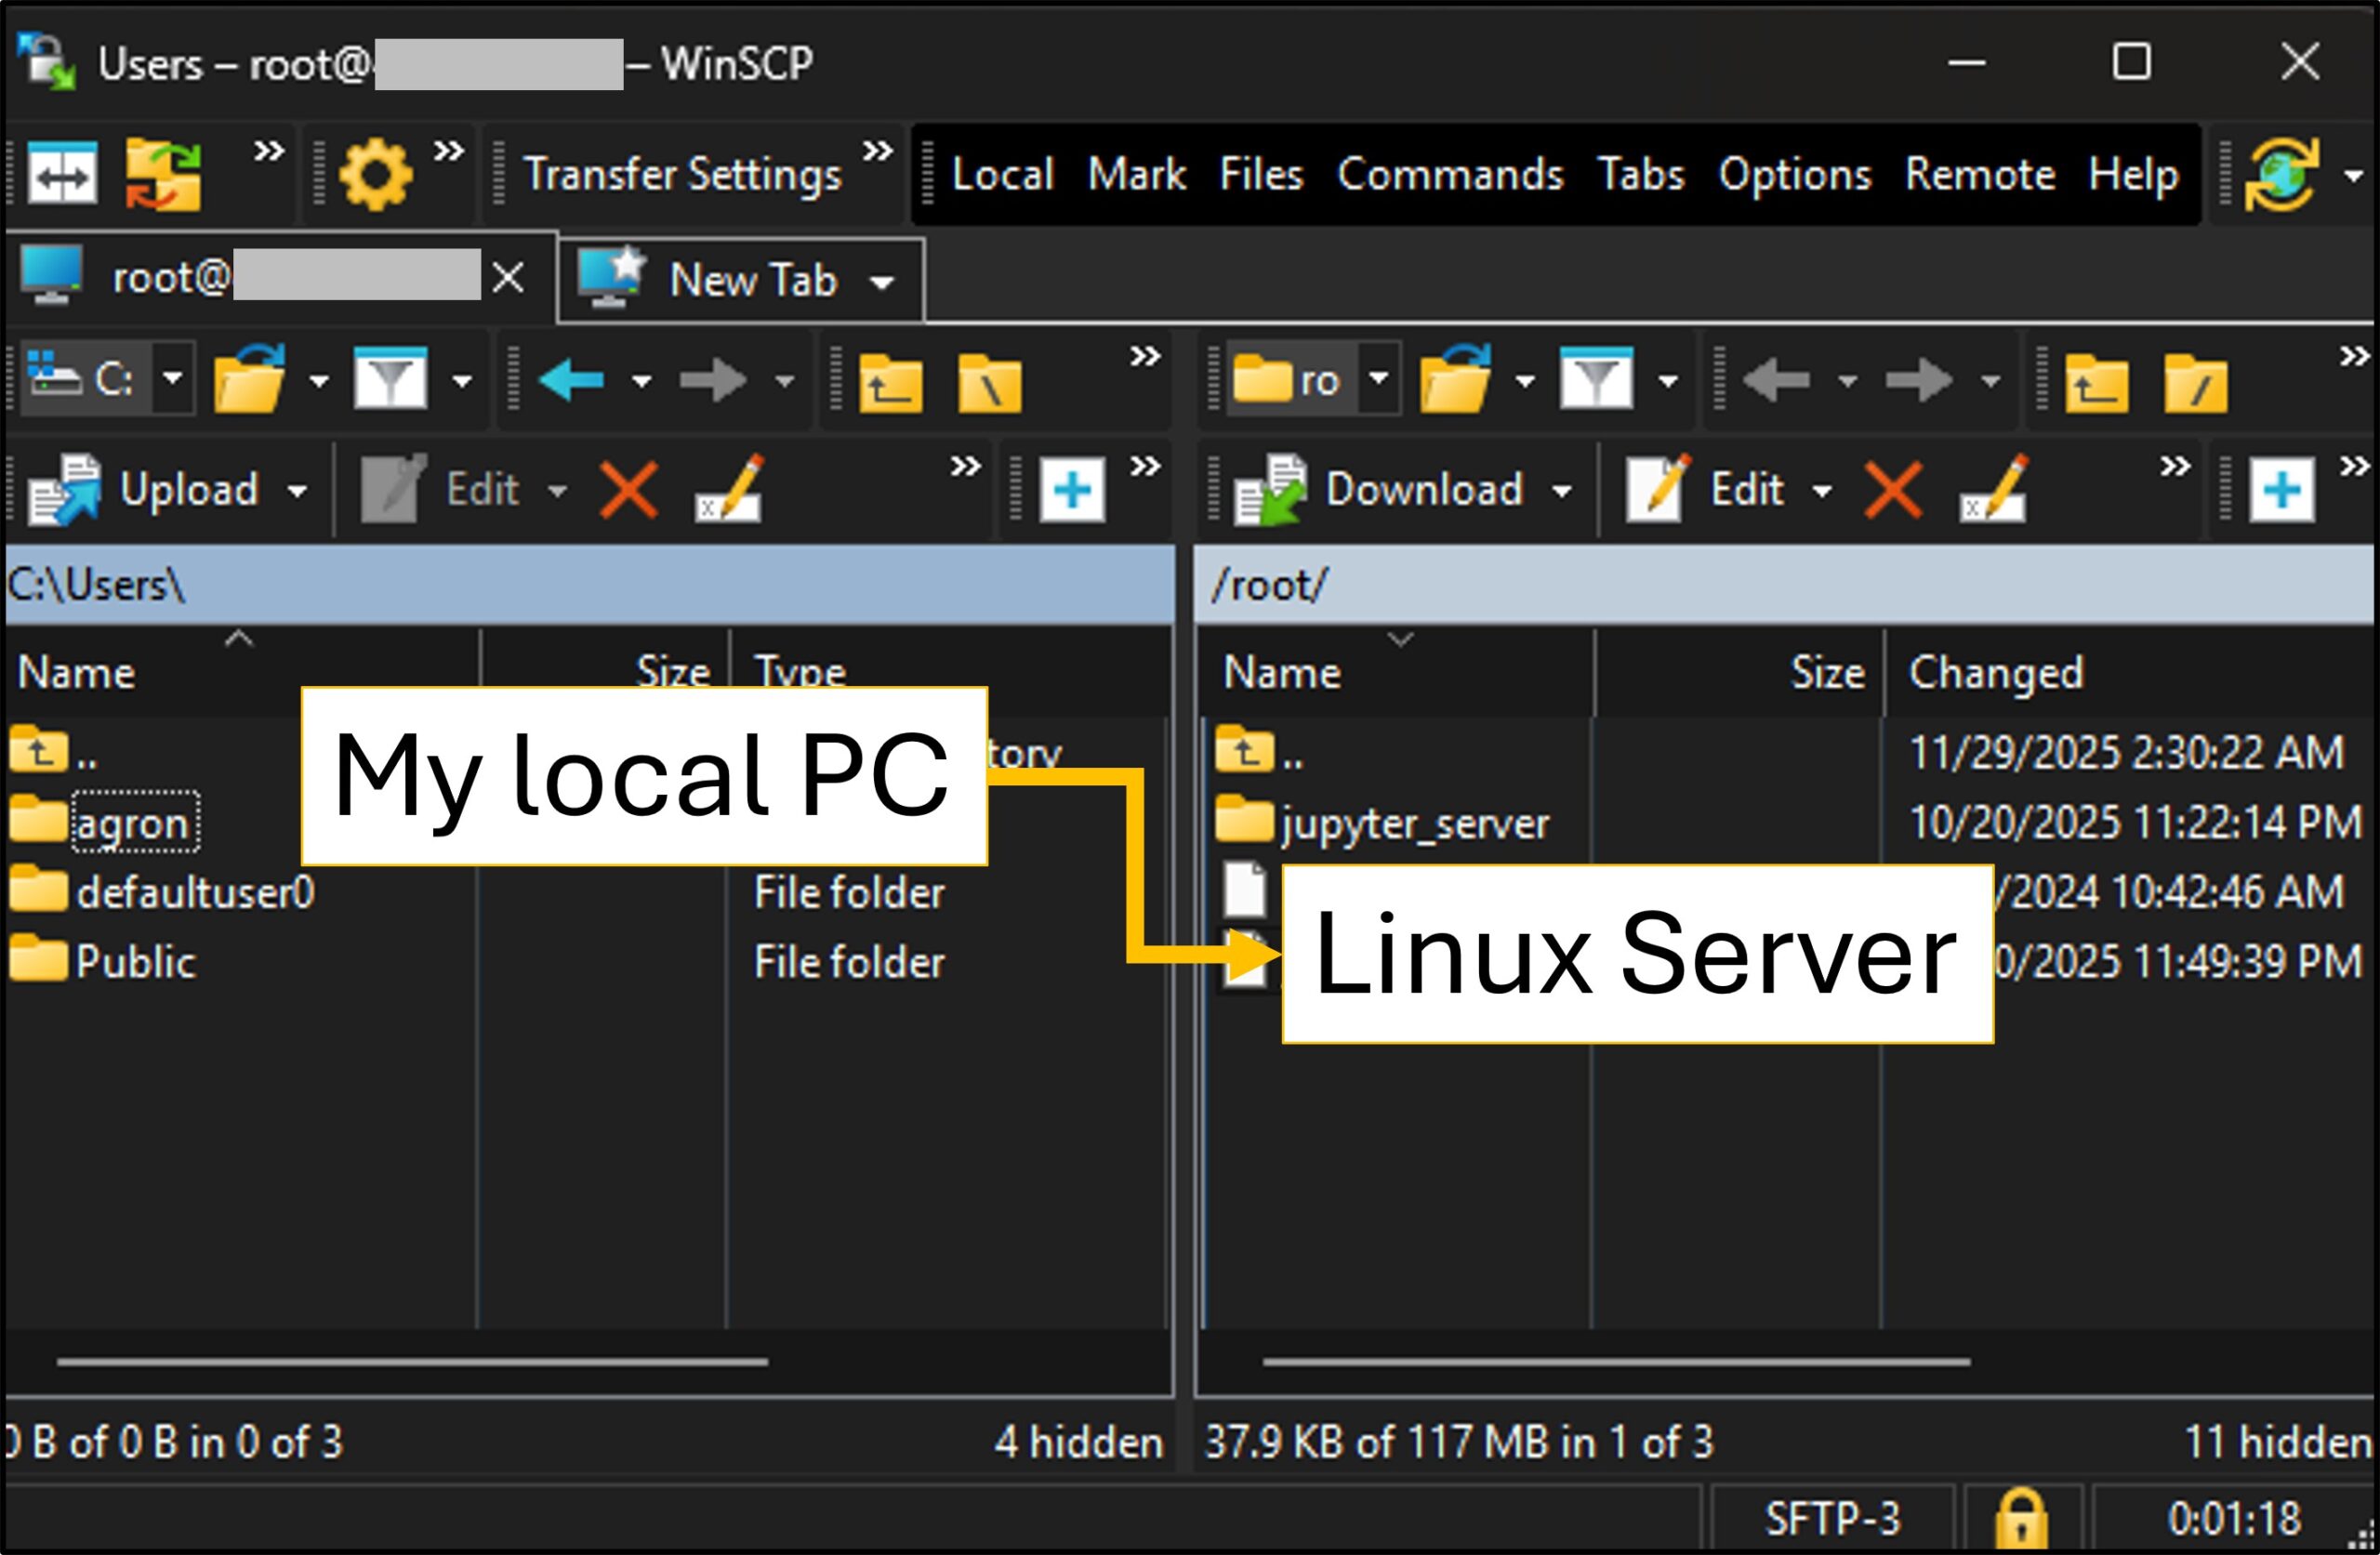Sort remote files by Changed column

point(1995,673)
